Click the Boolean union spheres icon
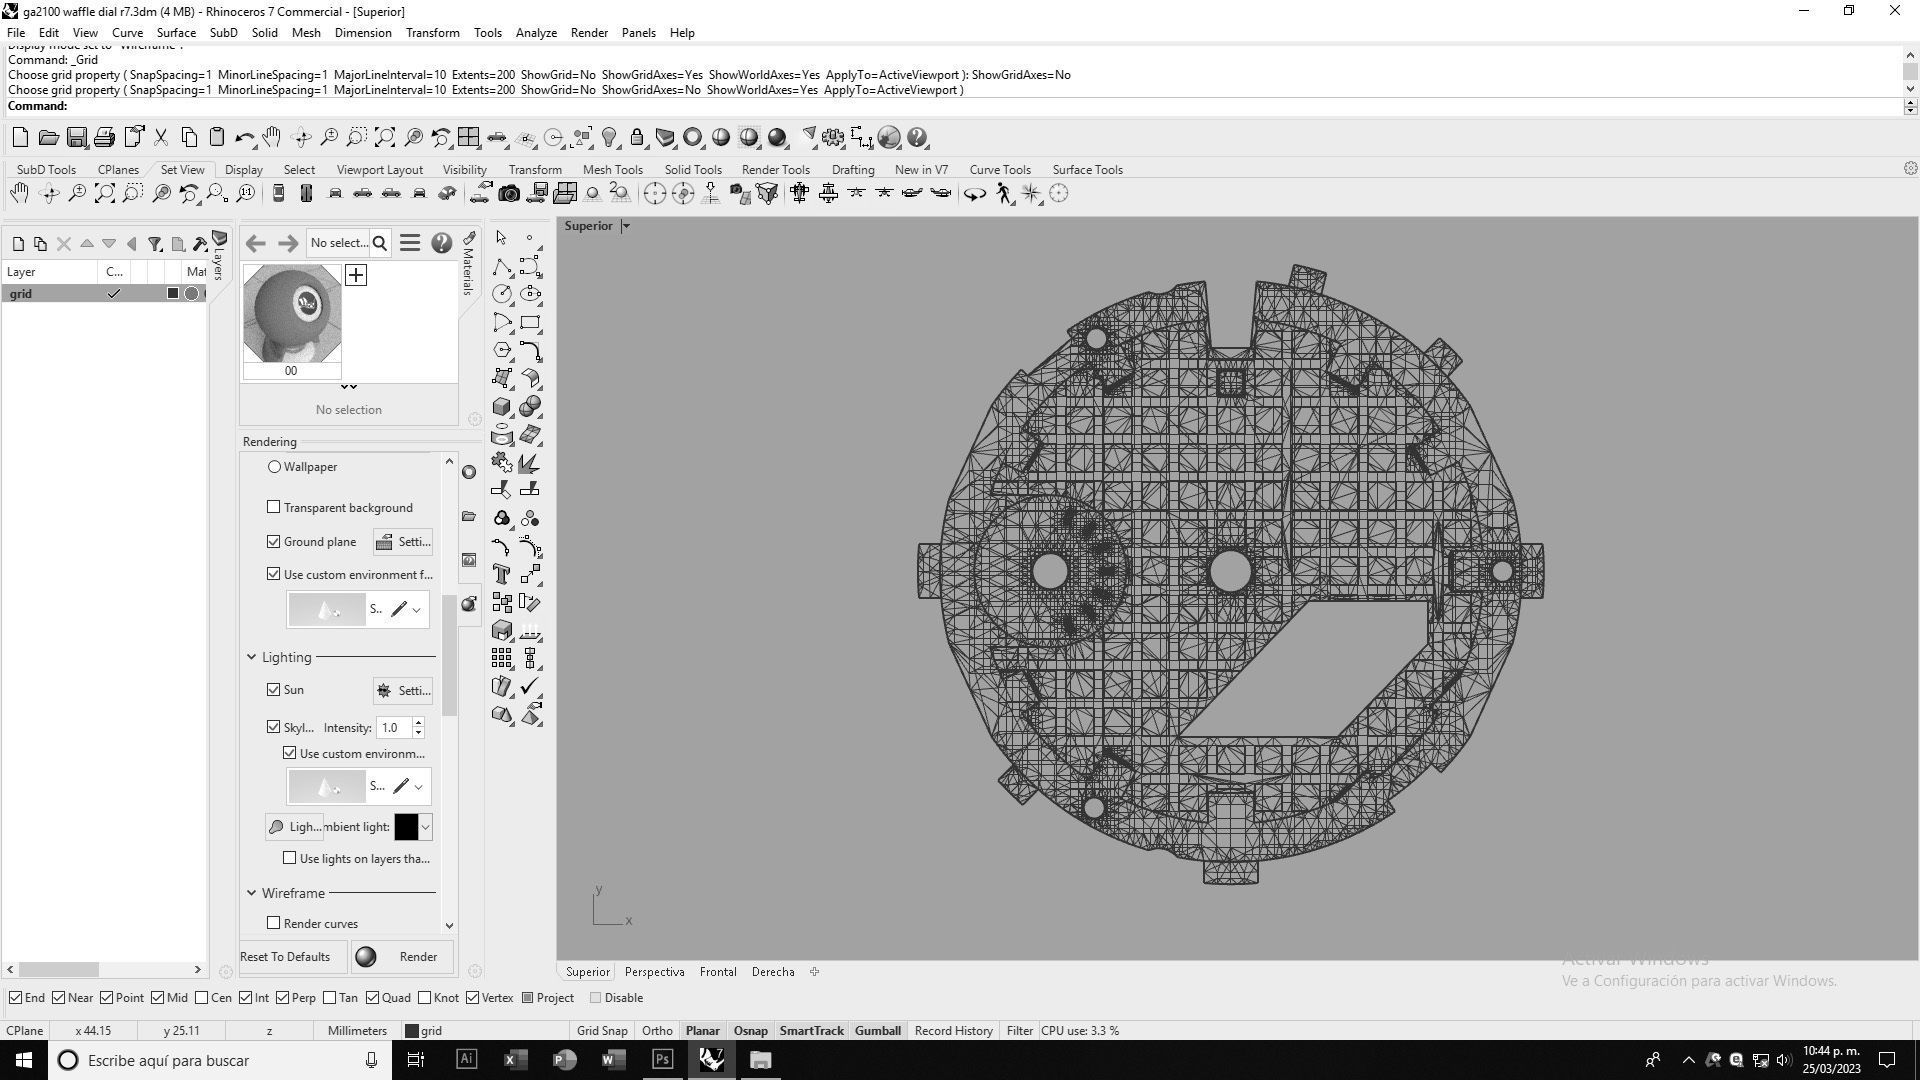The image size is (1920, 1080). coord(530,406)
